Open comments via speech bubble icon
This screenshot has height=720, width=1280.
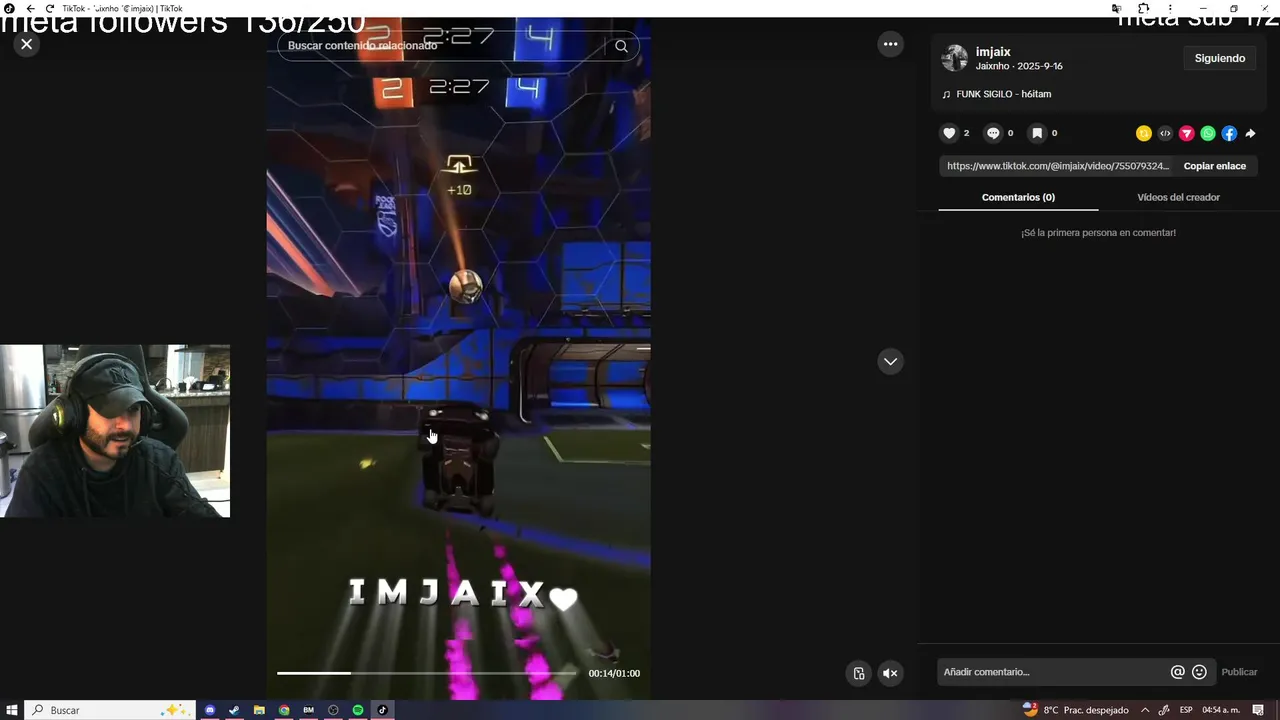point(993,133)
